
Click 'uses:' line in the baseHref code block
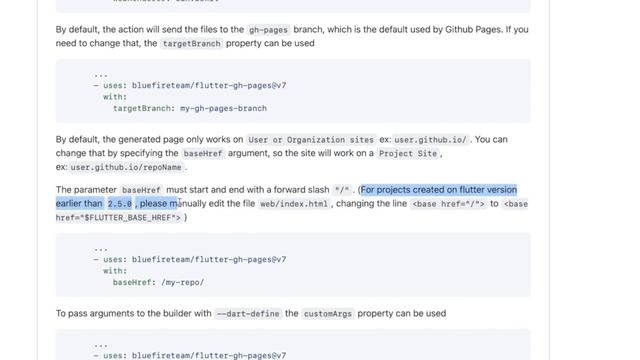pos(190,260)
